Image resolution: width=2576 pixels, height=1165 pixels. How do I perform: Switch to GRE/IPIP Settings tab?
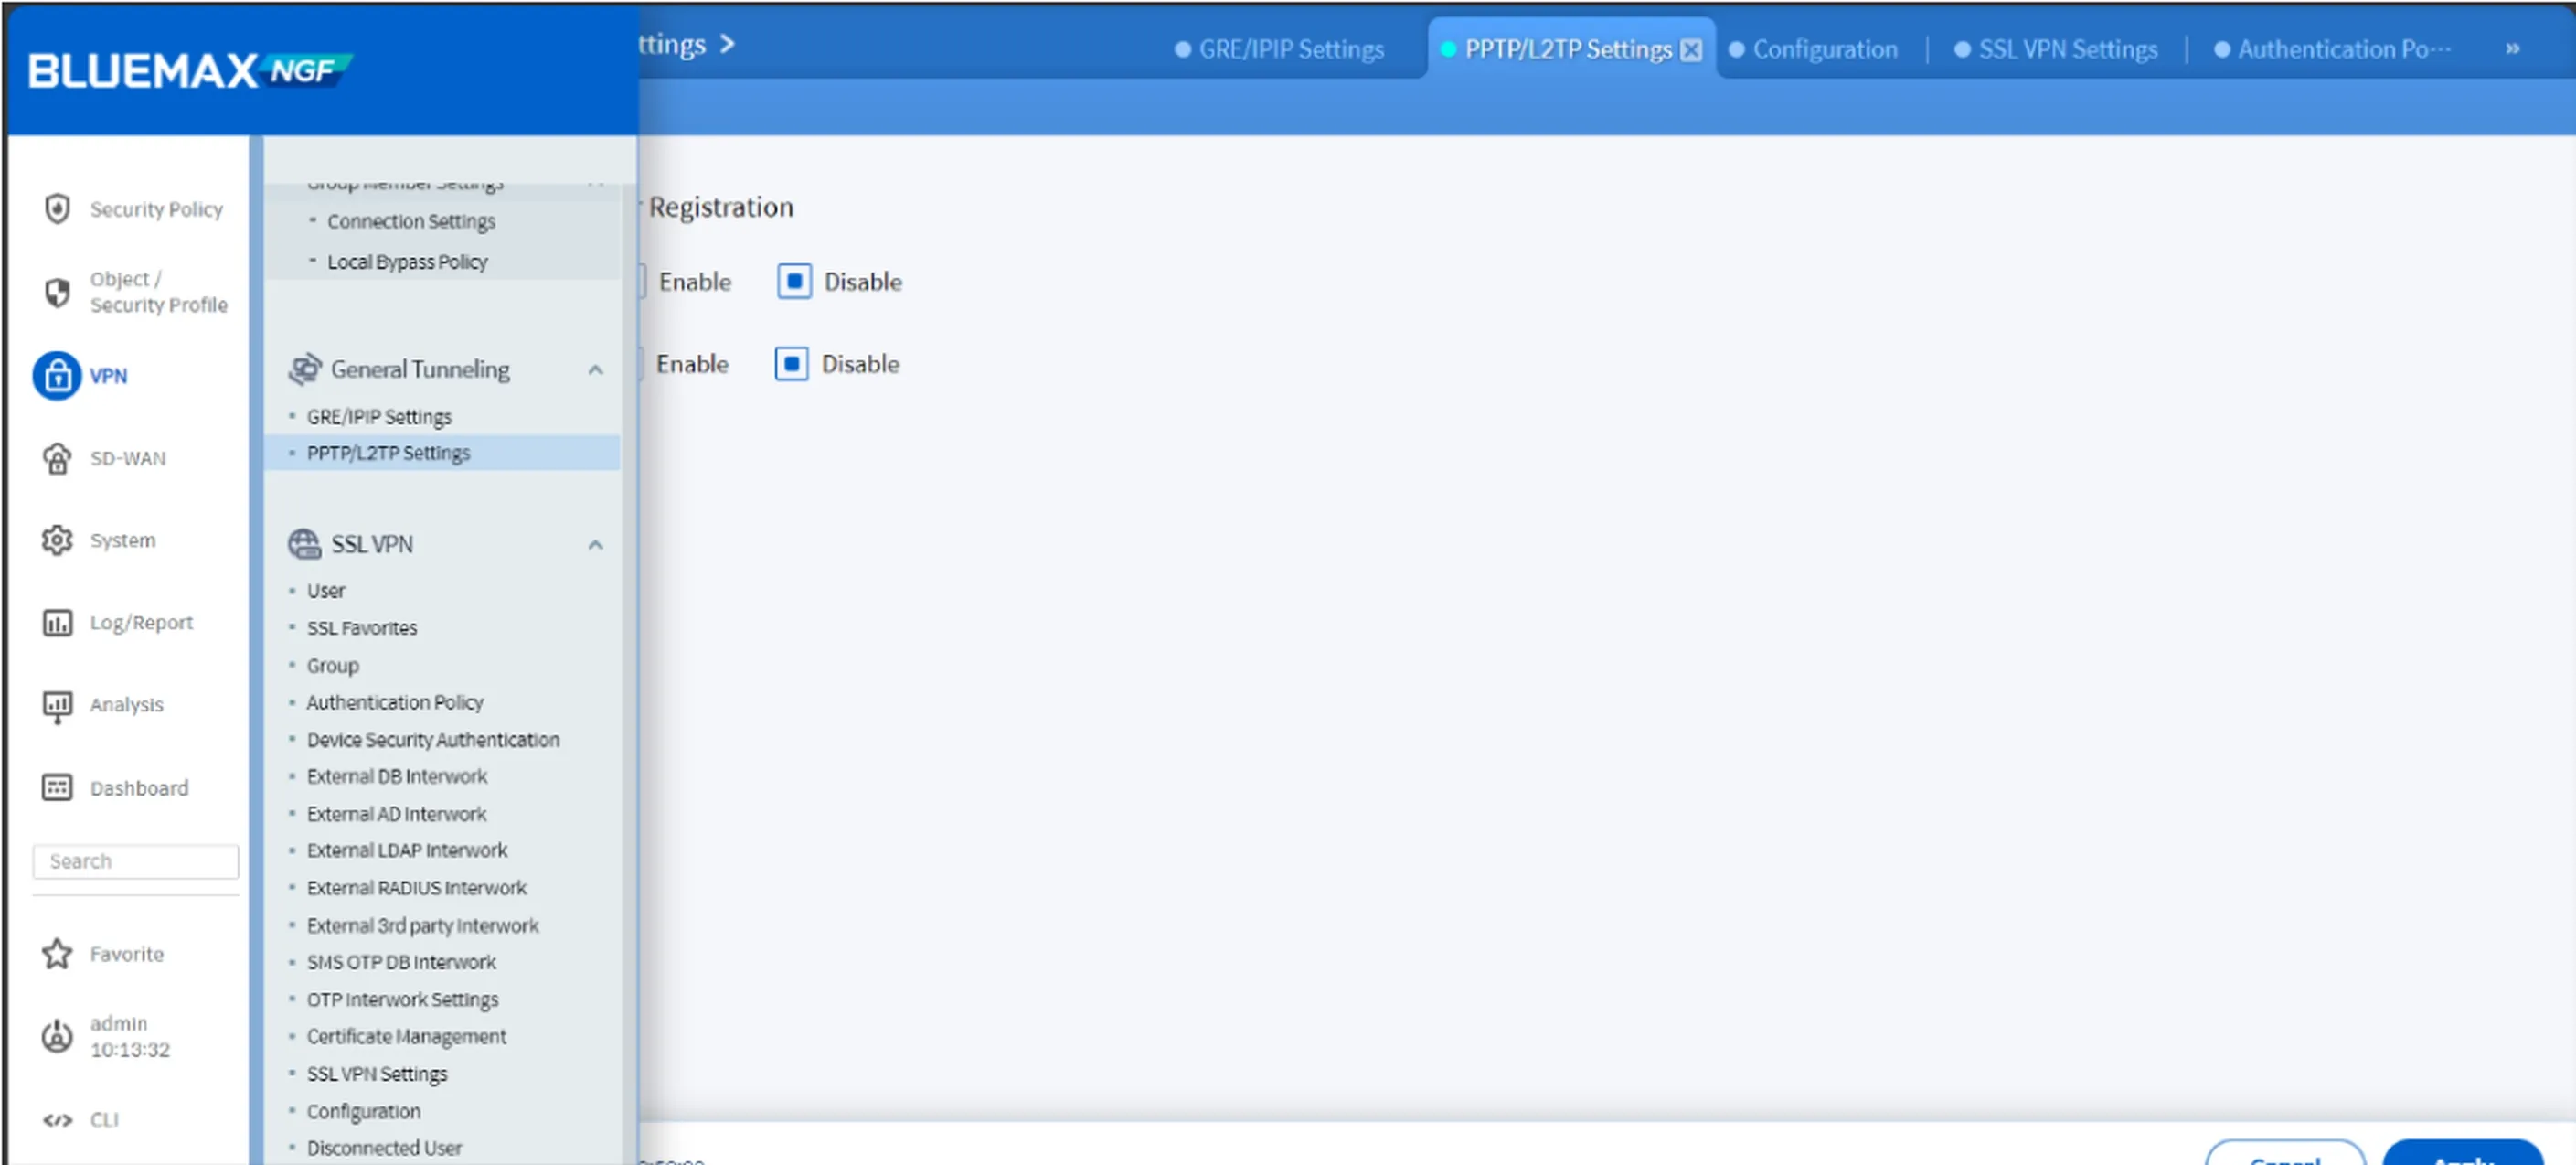[1279, 49]
